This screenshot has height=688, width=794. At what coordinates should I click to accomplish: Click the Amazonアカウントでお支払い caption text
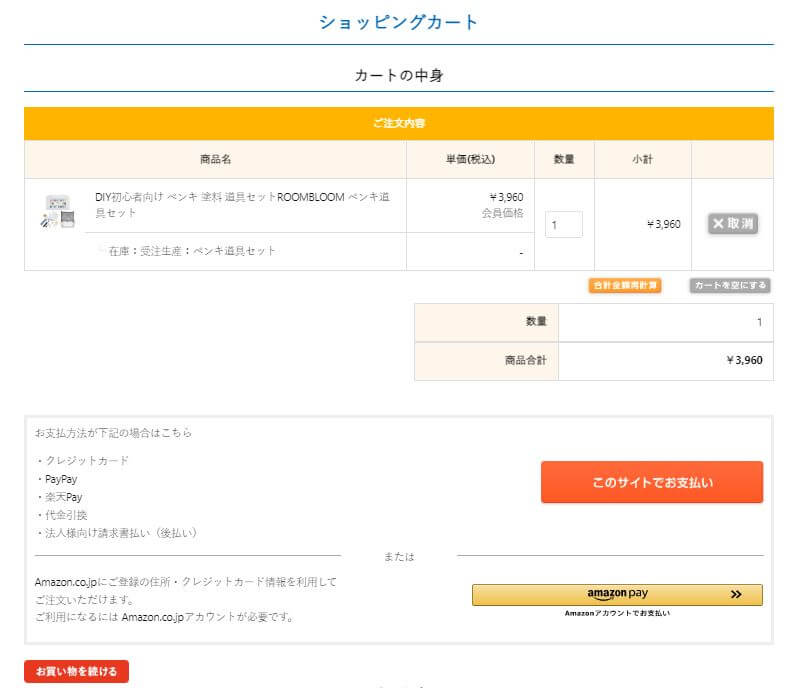pyautogui.click(x=617, y=613)
